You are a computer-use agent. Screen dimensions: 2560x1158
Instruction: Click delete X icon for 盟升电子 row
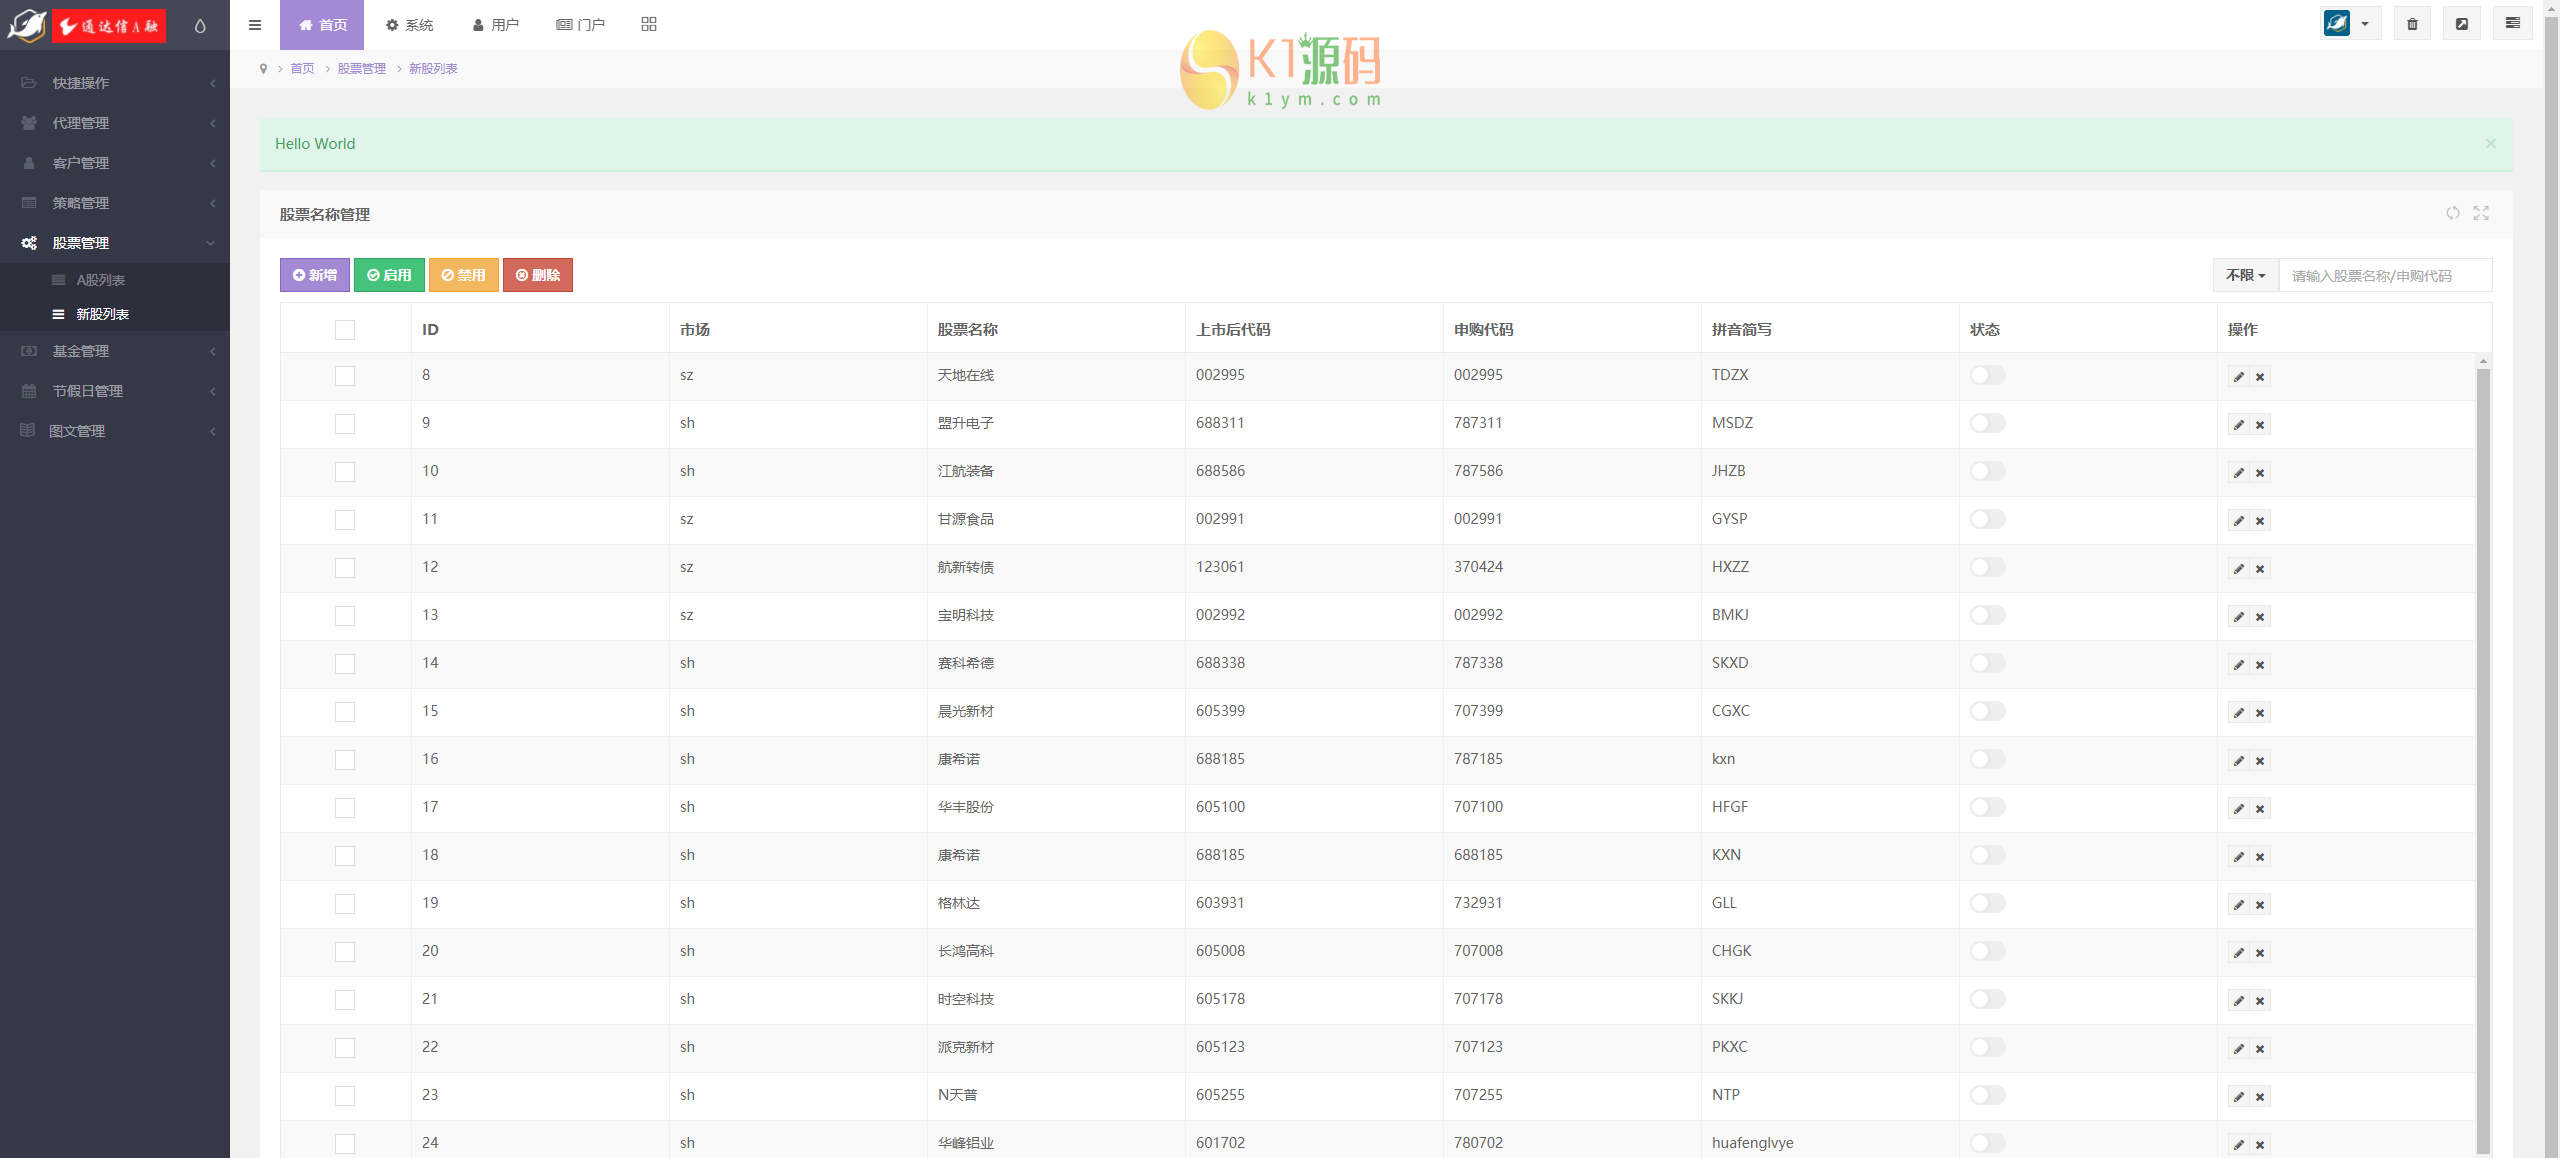tap(2260, 425)
